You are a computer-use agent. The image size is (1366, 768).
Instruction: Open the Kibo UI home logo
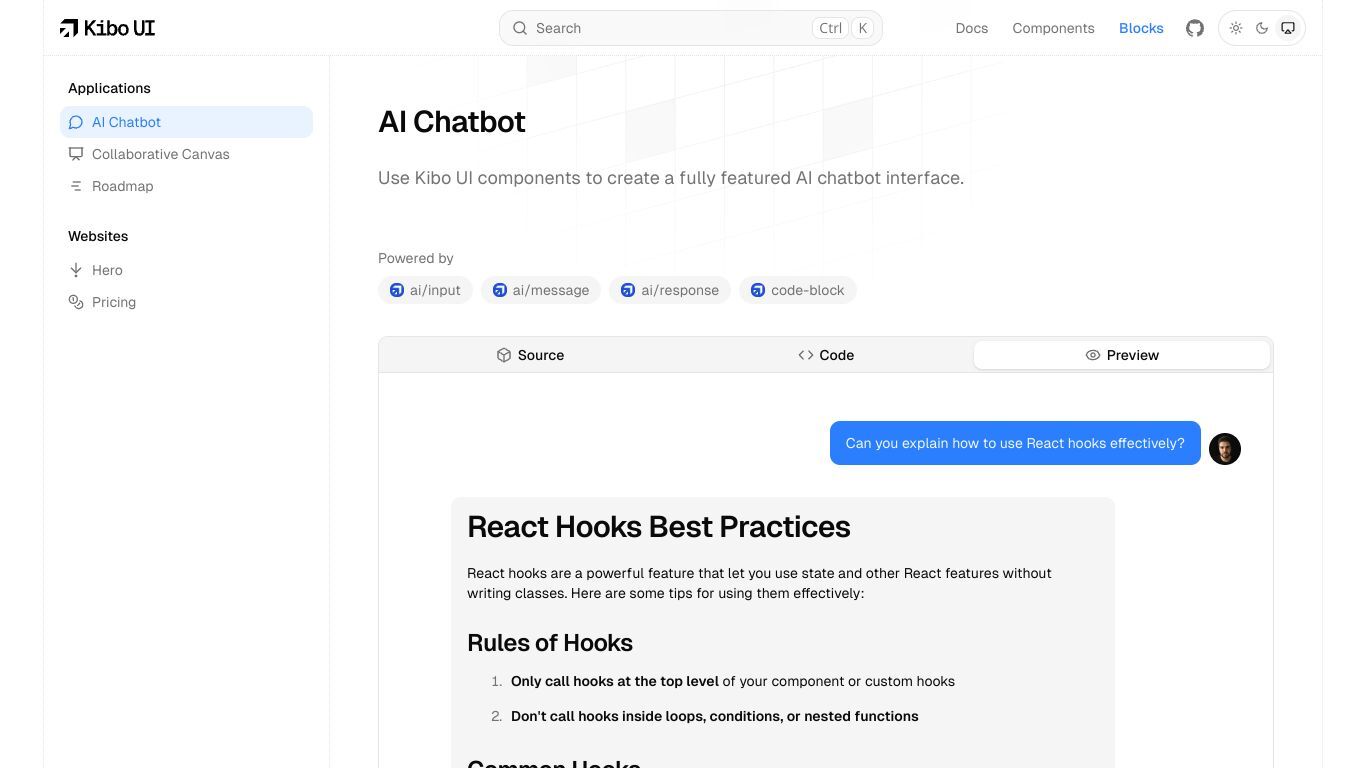(x=108, y=28)
